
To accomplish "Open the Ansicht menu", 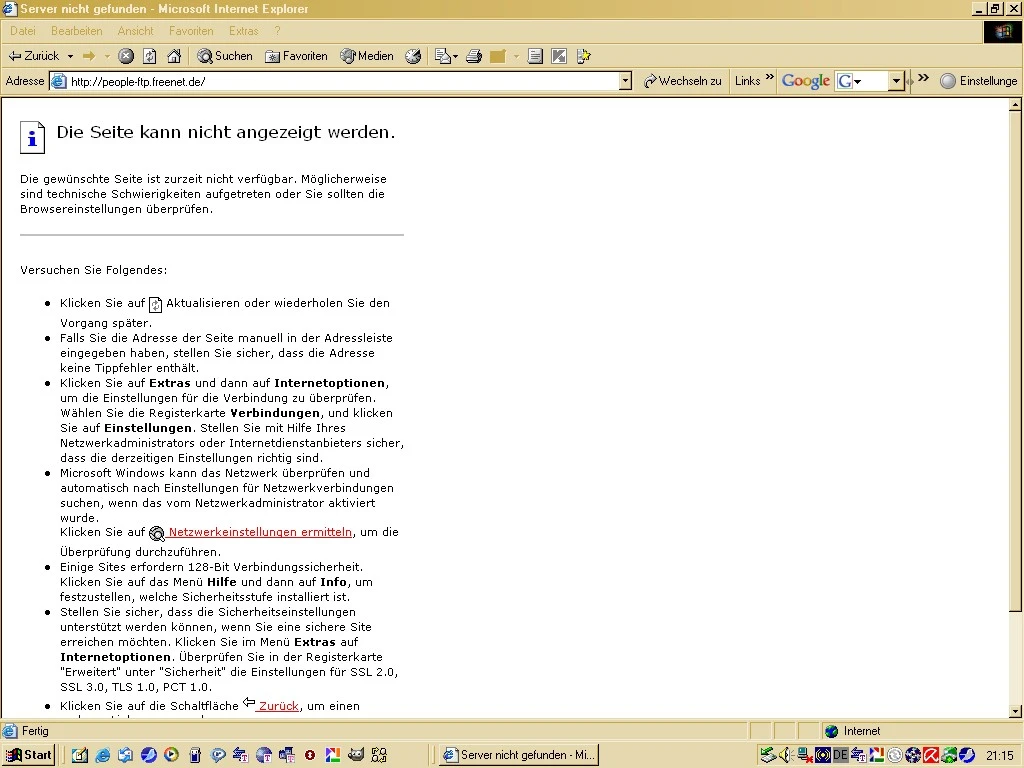I will click(x=135, y=31).
